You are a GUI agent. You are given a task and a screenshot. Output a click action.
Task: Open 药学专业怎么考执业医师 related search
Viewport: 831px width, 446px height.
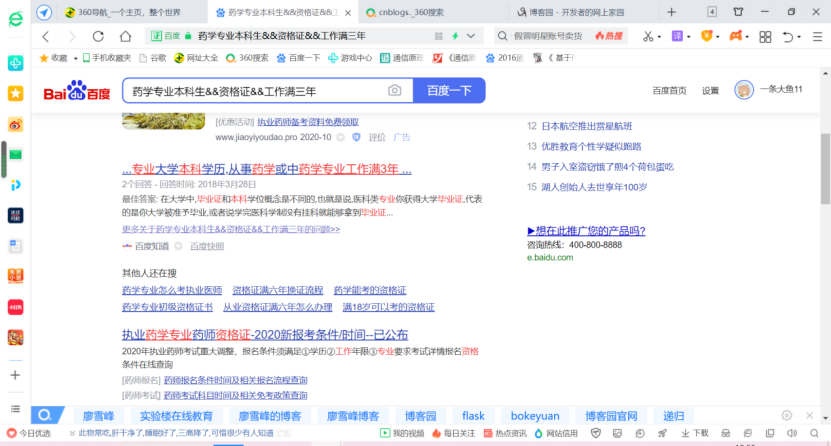pos(172,290)
